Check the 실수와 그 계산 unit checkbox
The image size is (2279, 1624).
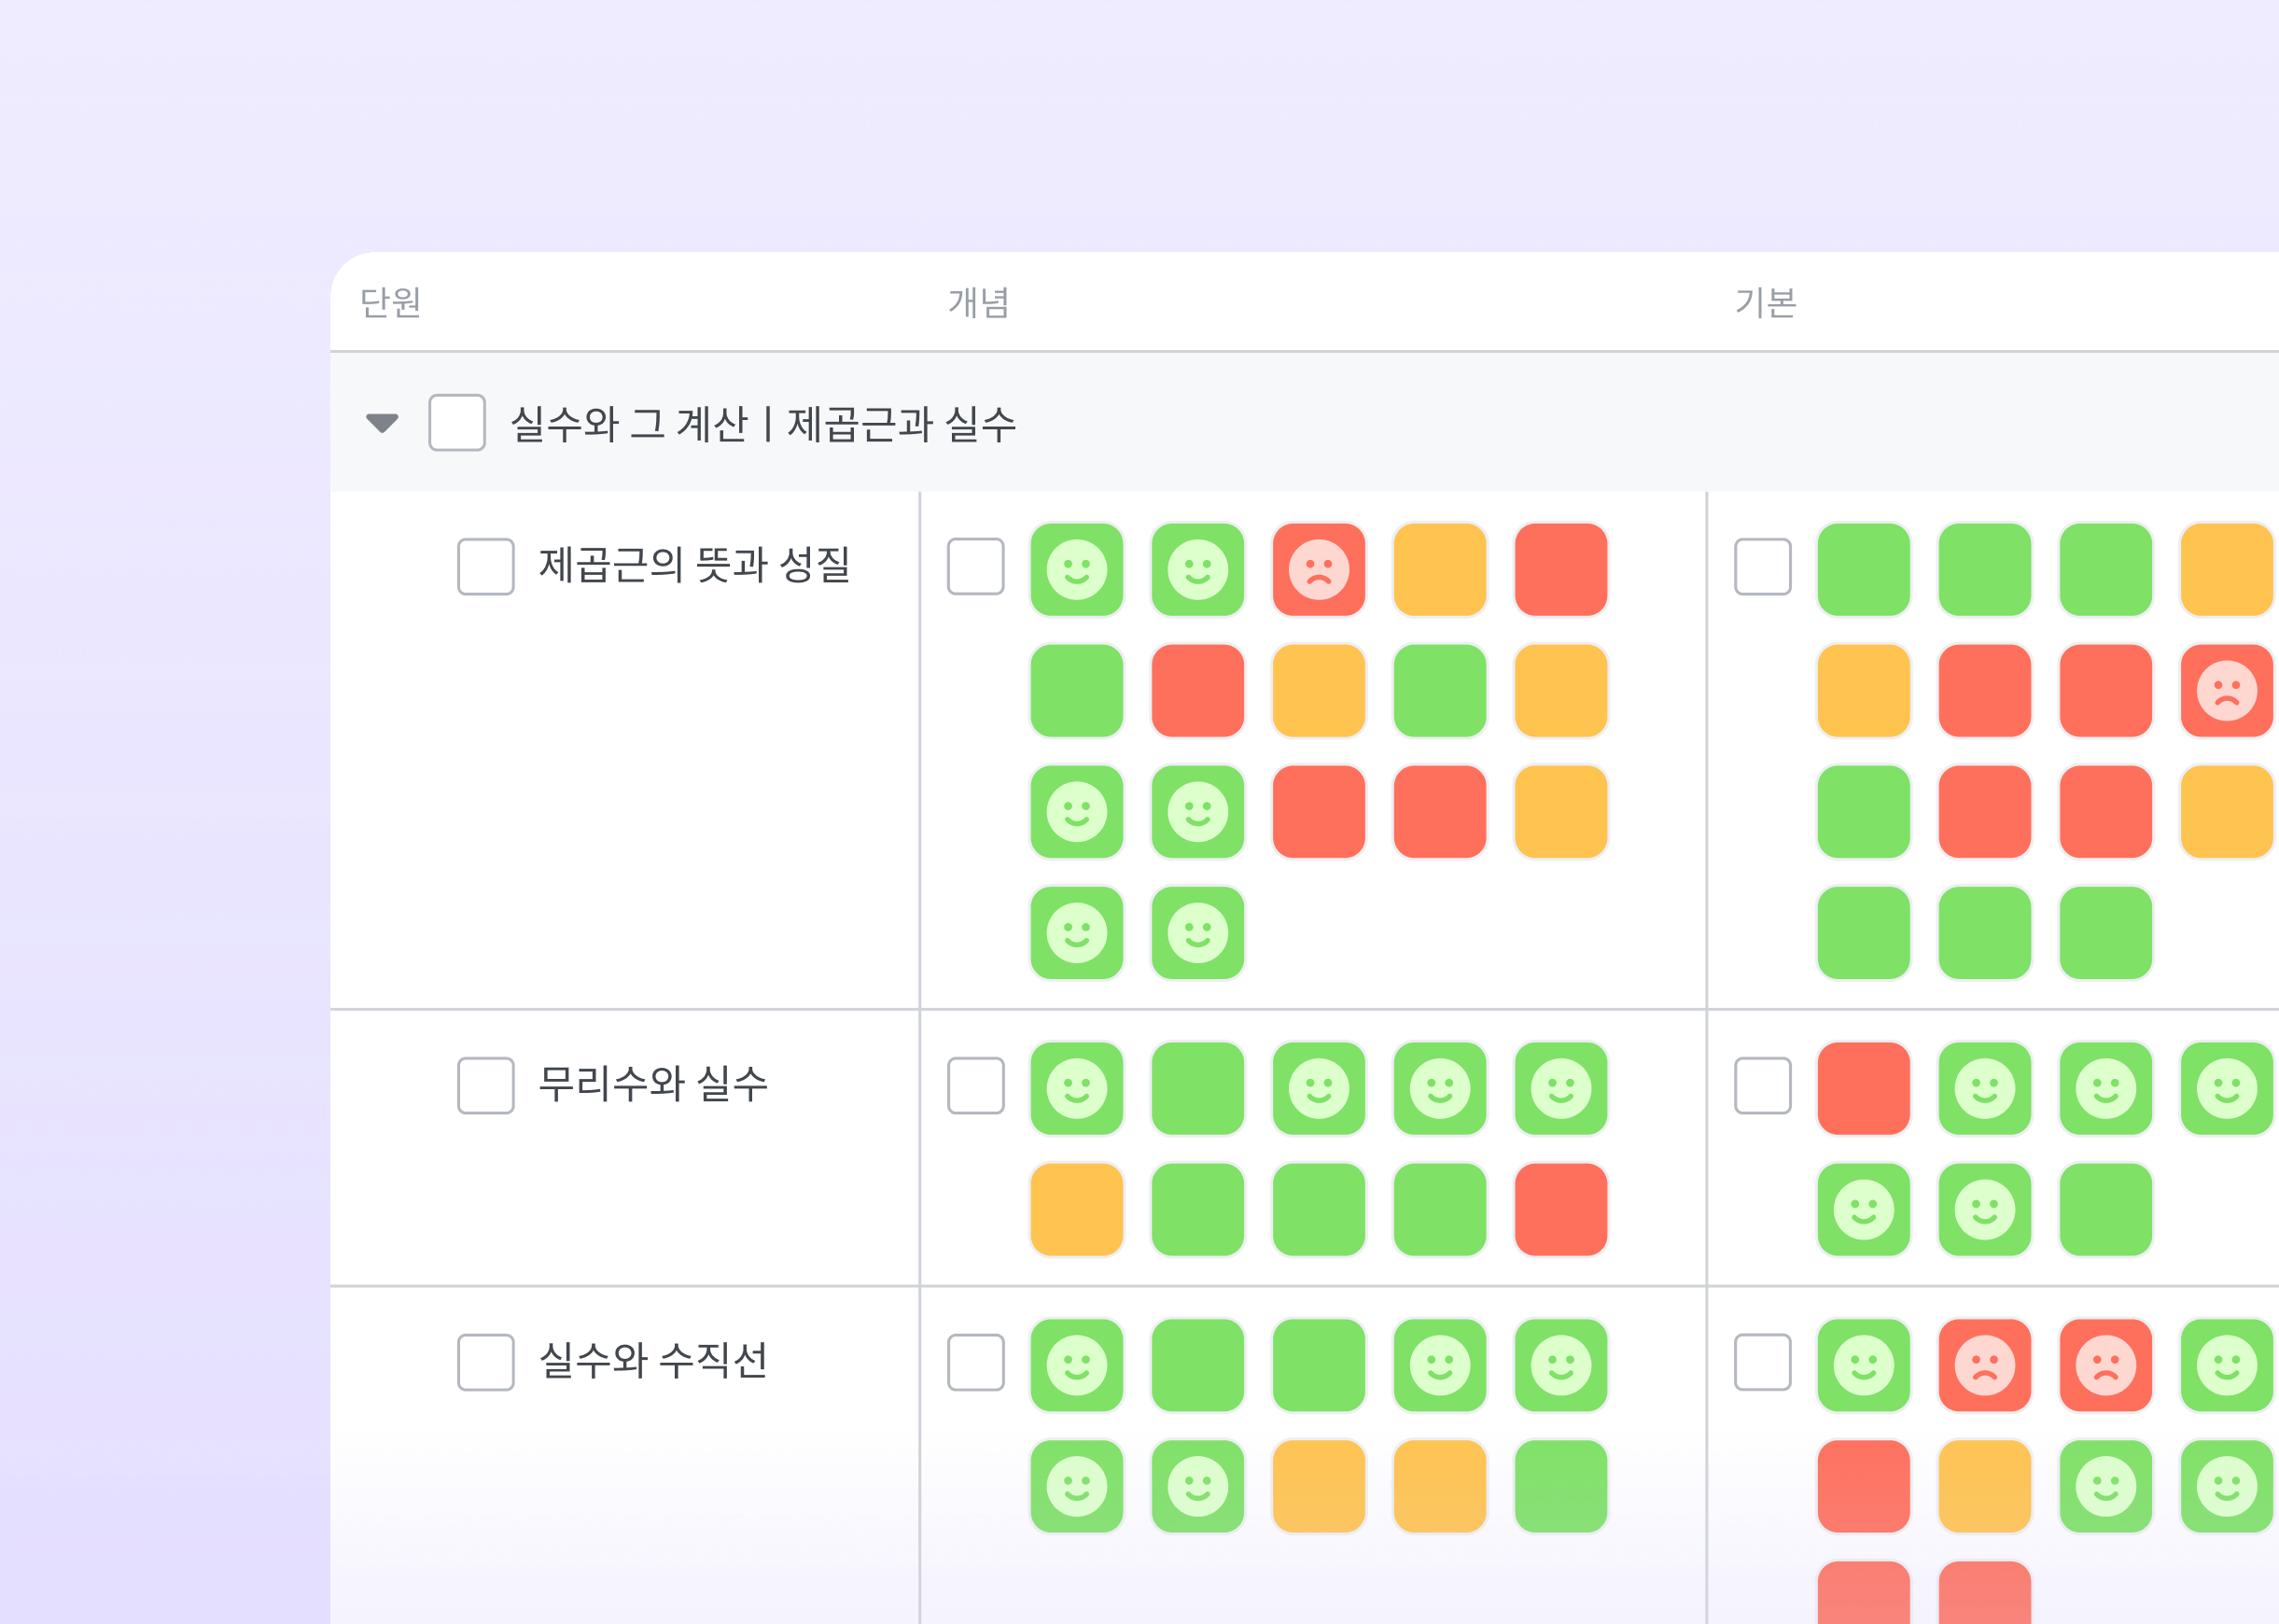[x=457, y=423]
